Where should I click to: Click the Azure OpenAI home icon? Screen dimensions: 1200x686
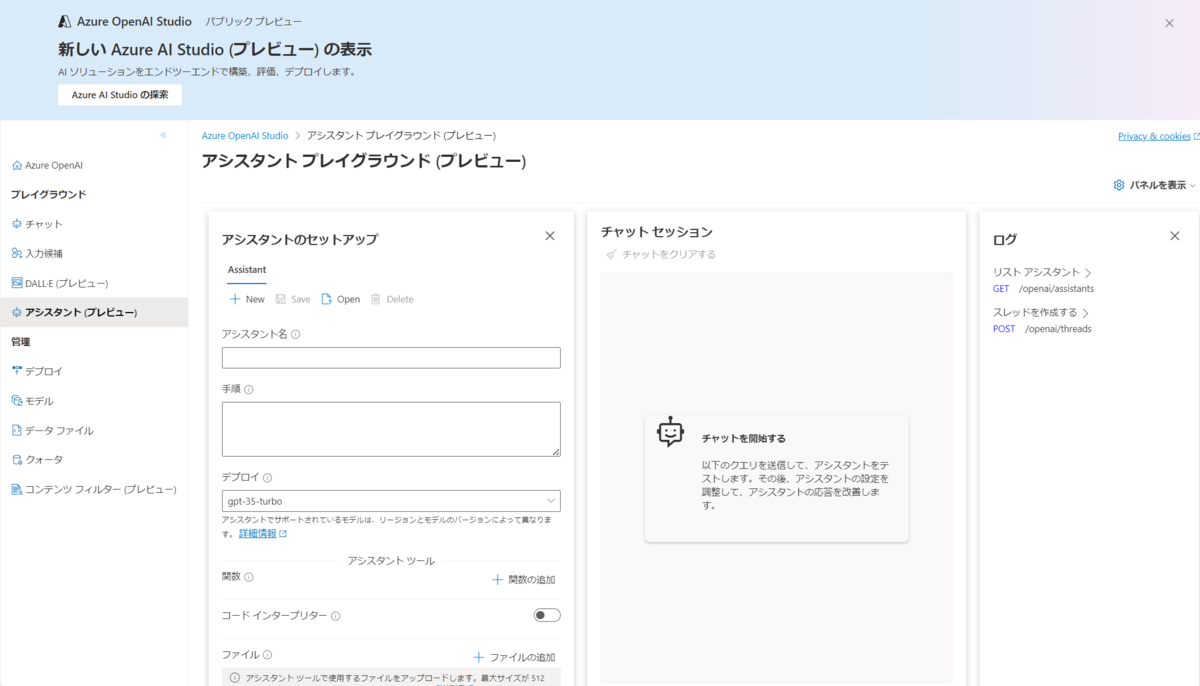tap(16, 165)
